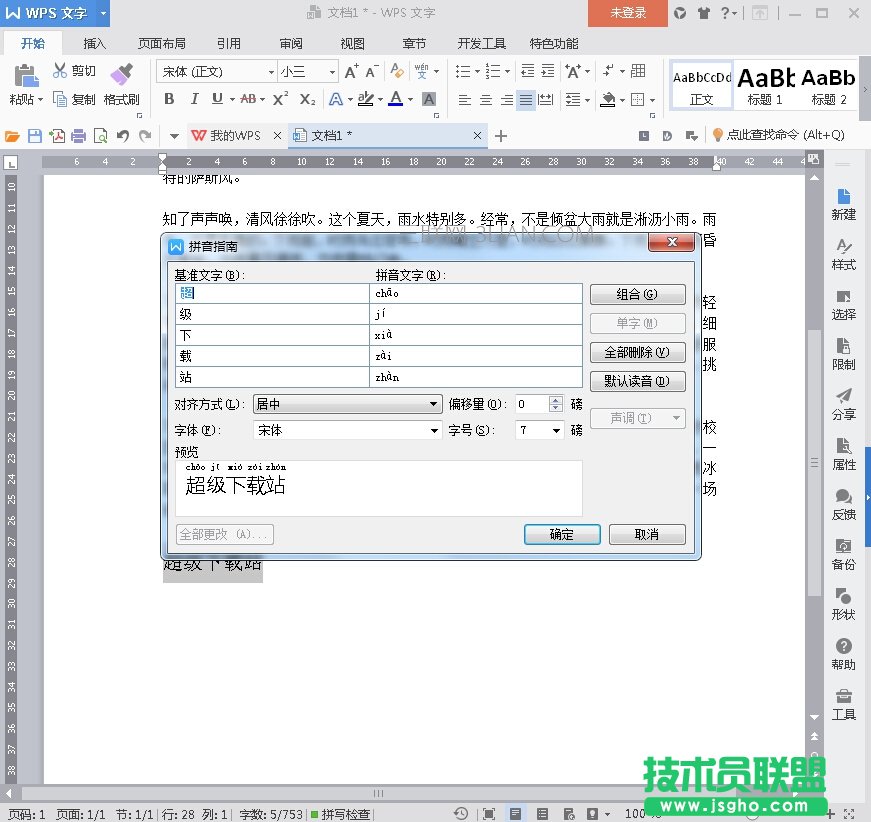871x822 pixels.
Task: Click the Cut (剪切) scissors icon
Action: (x=60, y=71)
